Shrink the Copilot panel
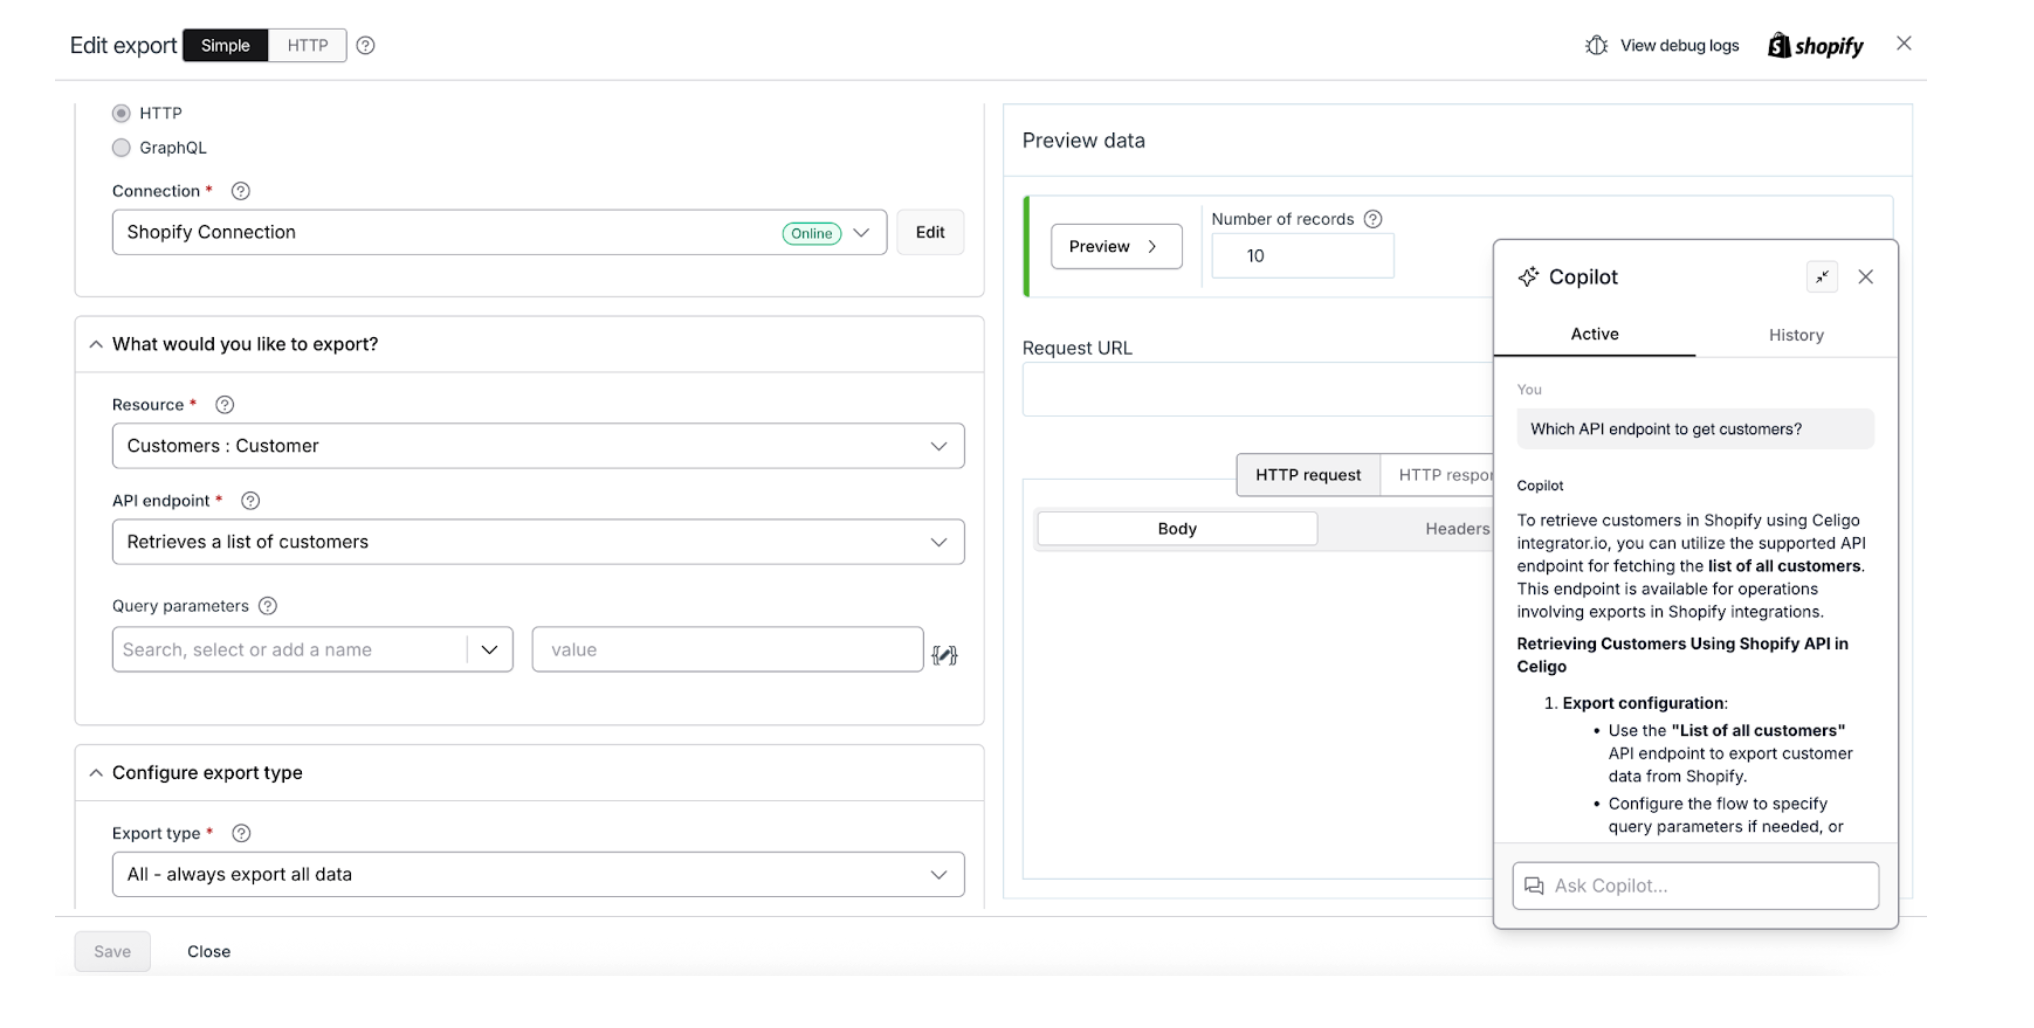The image size is (2034, 1028). [x=1822, y=277]
